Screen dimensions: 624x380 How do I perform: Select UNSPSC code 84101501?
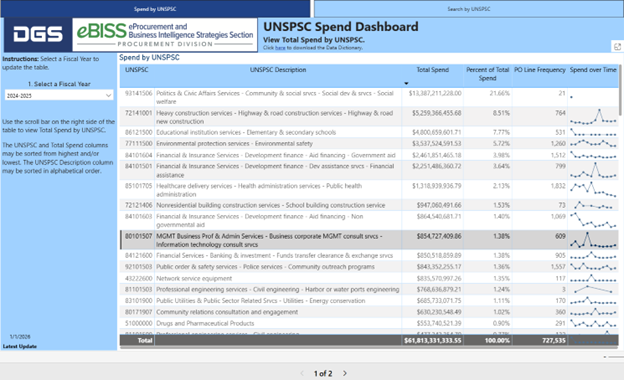(x=138, y=166)
